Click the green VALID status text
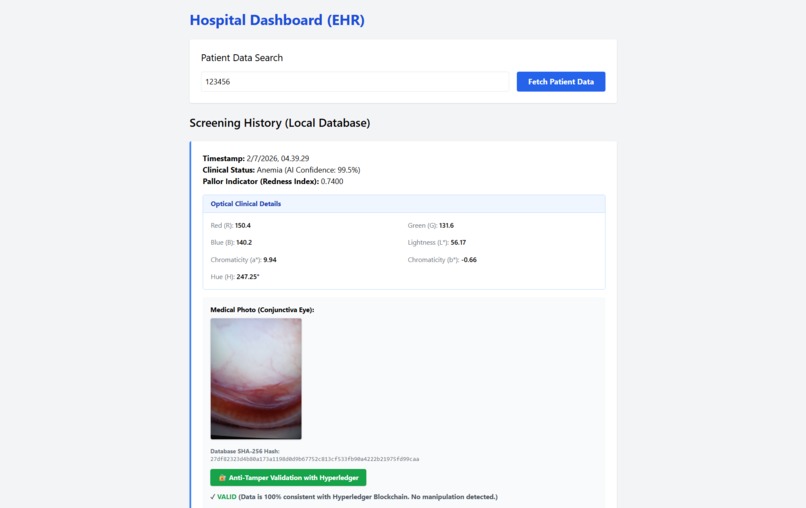This screenshot has height=508, width=806. (227, 497)
